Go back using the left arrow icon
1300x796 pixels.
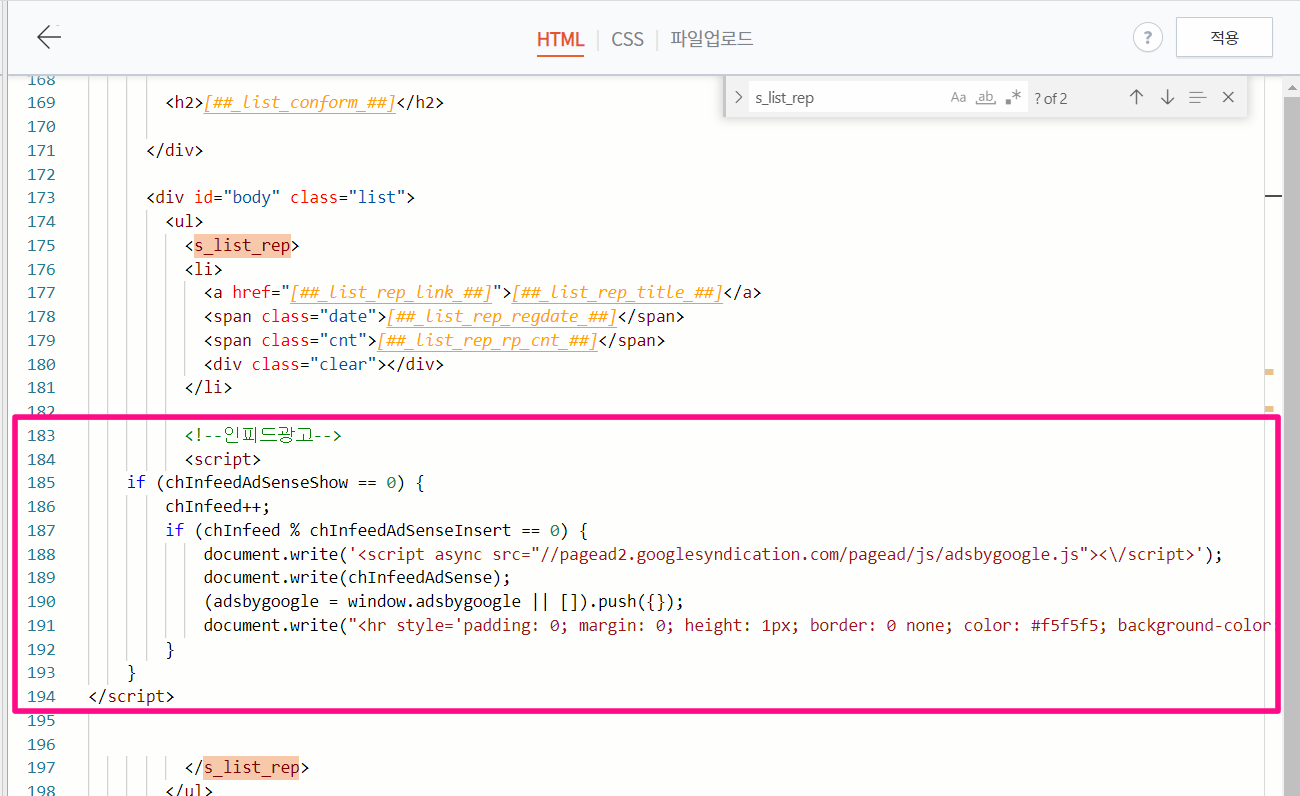[49, 37]
